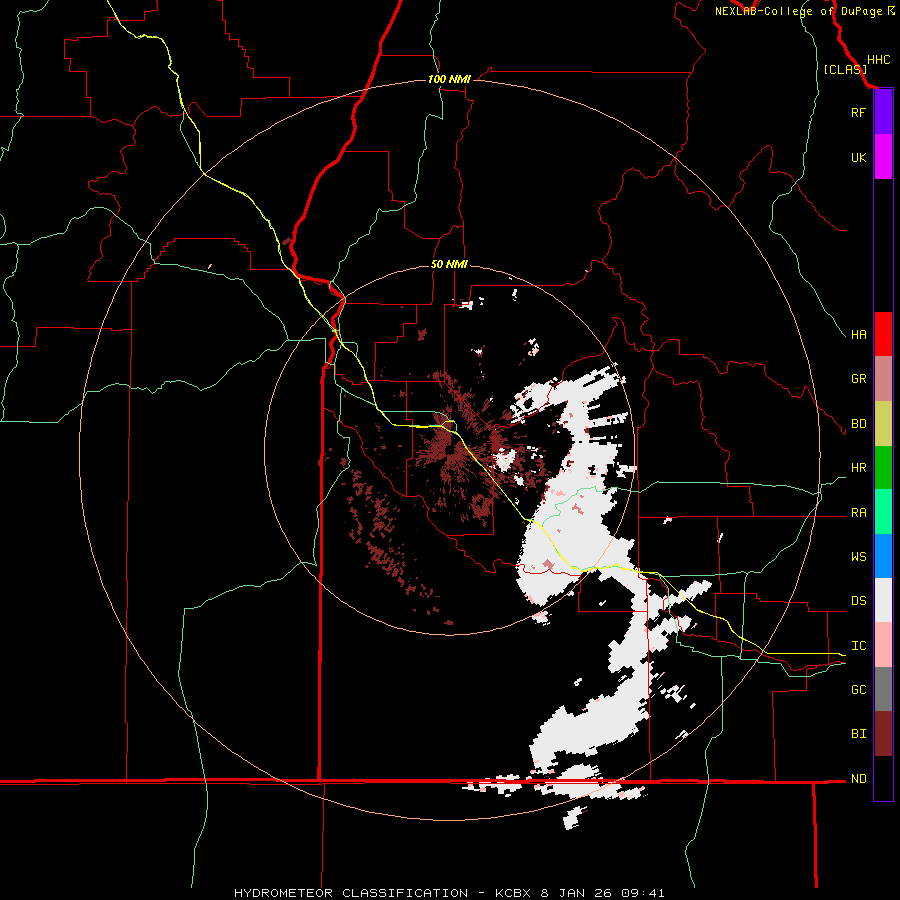Click the 'ND' legend label
900x900 pixels.
point(858,779)
